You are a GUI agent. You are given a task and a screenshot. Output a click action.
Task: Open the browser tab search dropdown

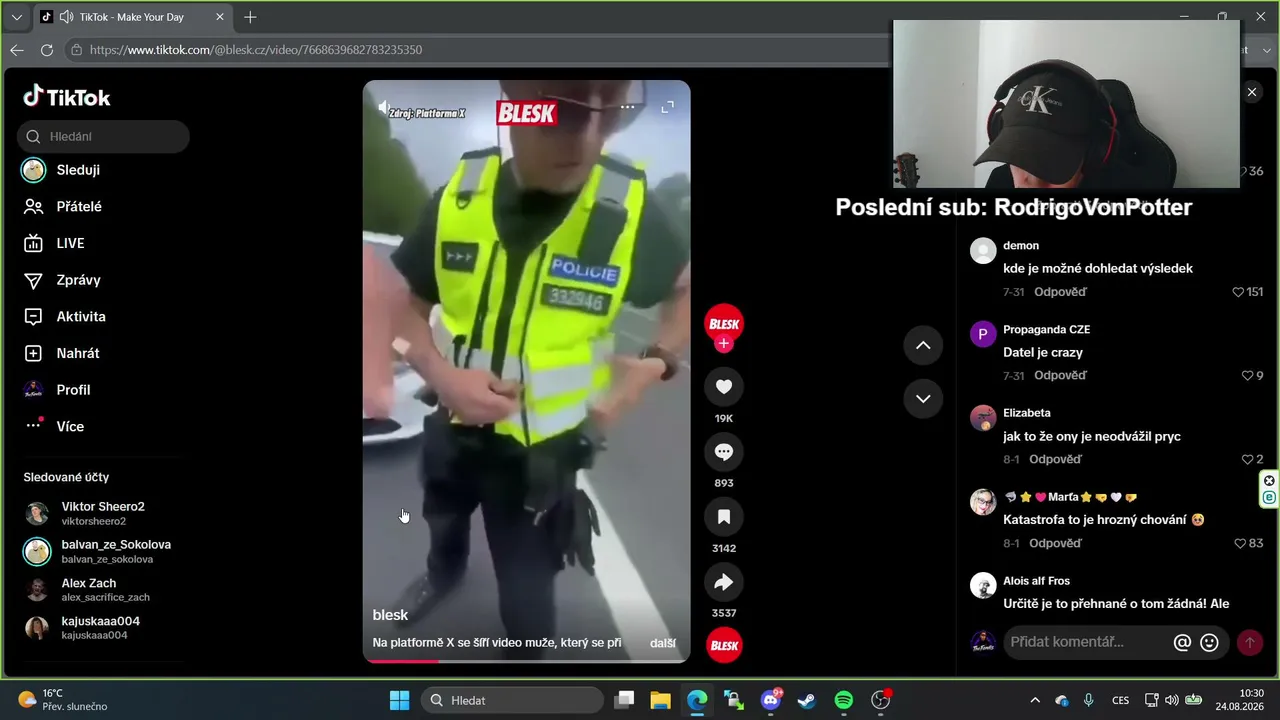(16, 17)
